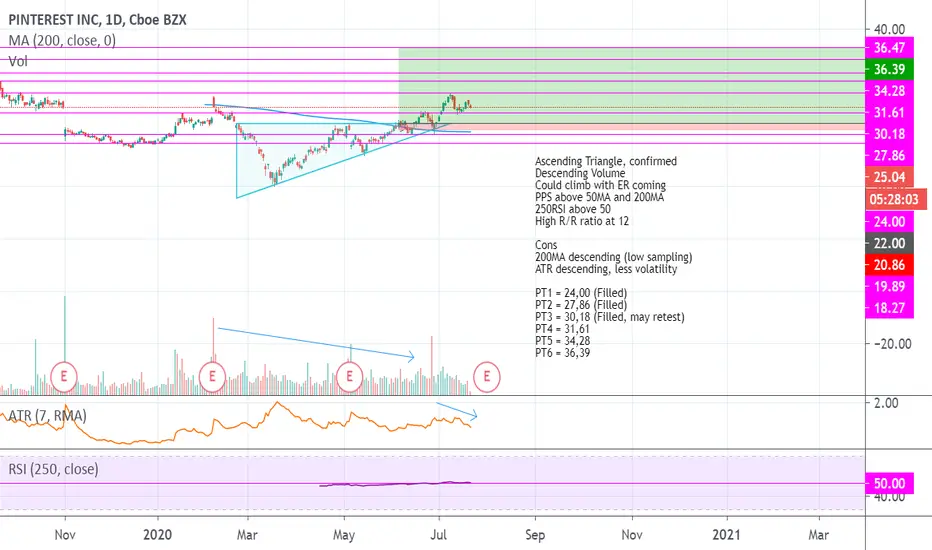Viewport: 932px width, 550px height.
Task: Click the earnings marker above the May label
Action: (x=350, y=376)
